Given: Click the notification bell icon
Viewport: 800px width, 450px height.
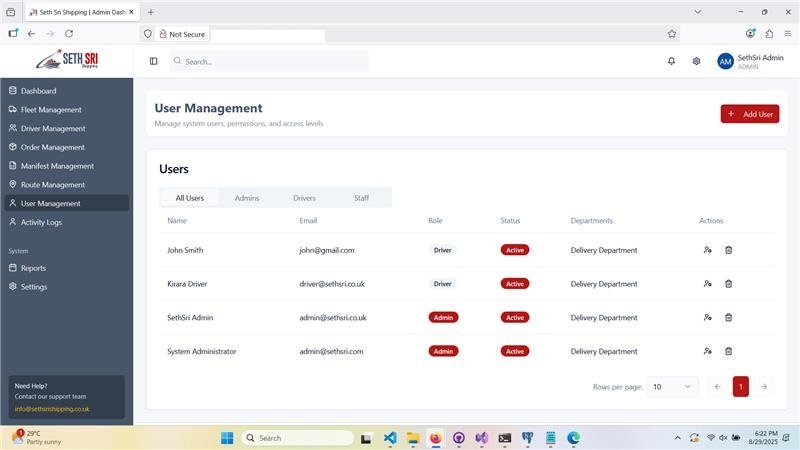Looking at the screenshot, I should point(671,61).
